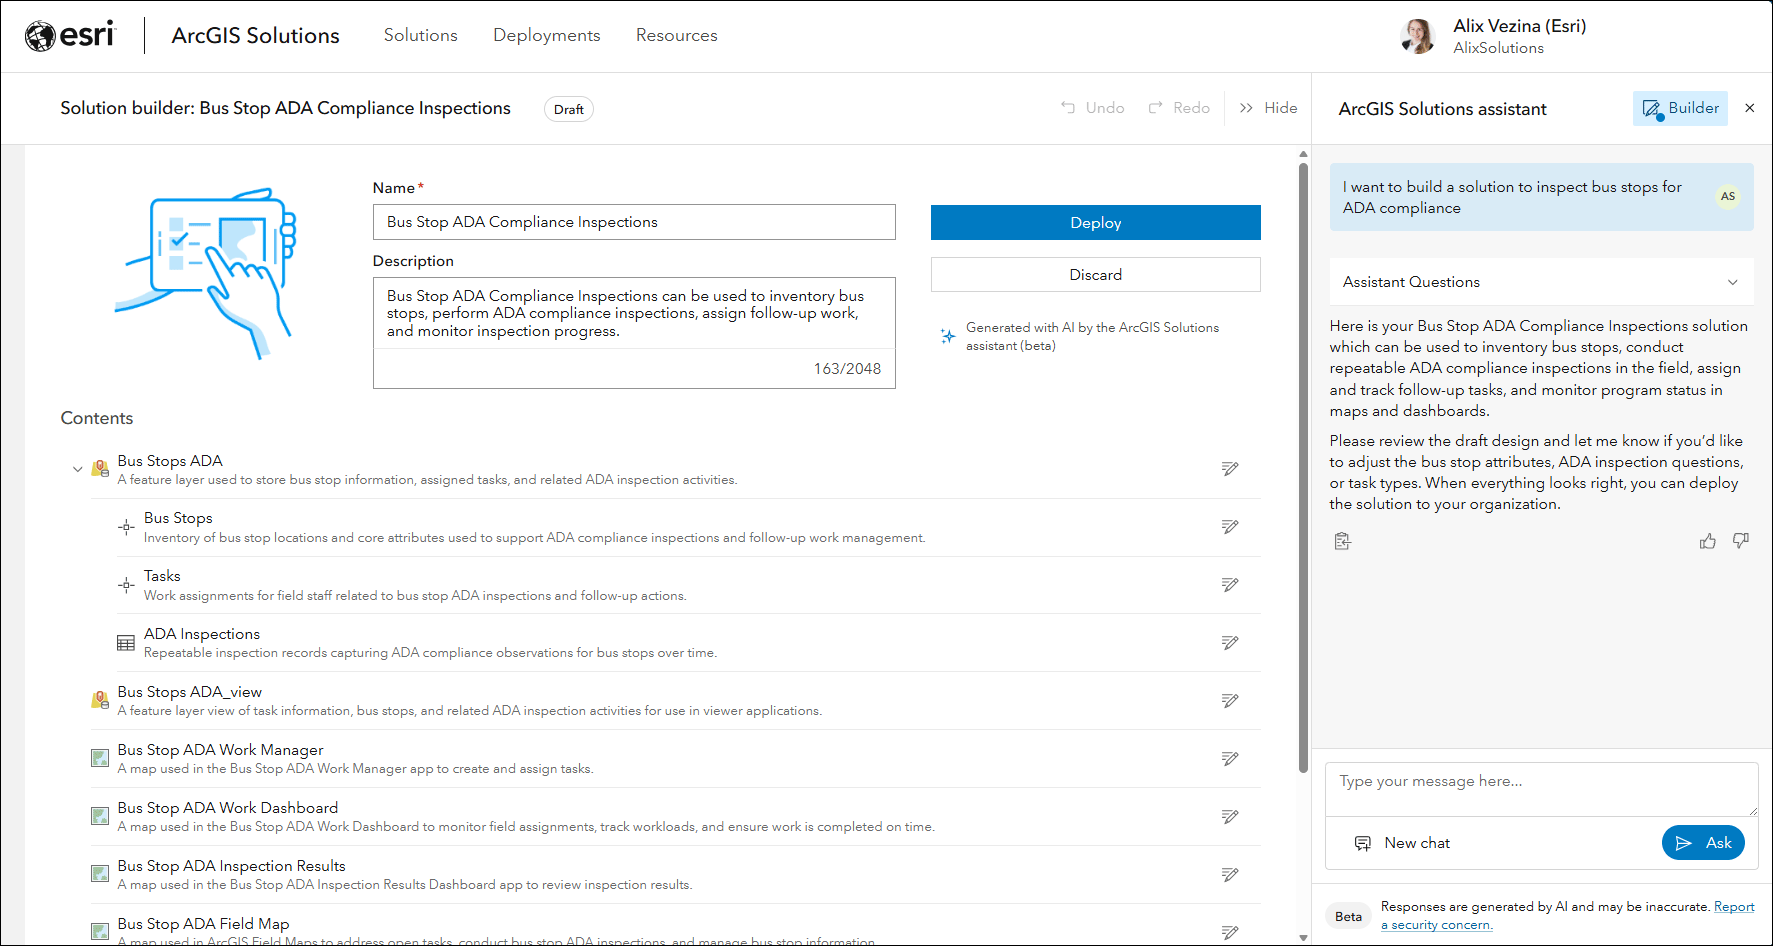This screenshot has height=946, width=1773.
Task: Select Bus Stop ADA Work Manager title
Action: pos(220,750)
